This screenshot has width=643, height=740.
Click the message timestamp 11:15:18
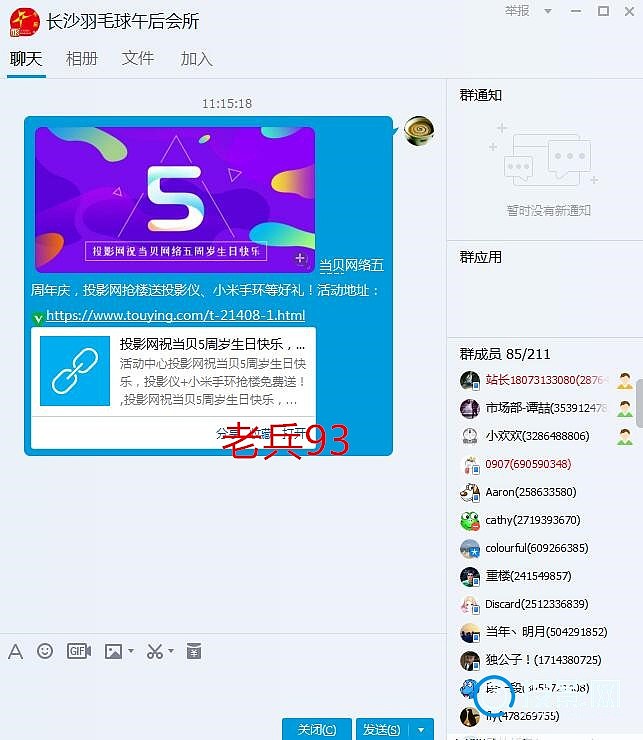pos(227,103)
